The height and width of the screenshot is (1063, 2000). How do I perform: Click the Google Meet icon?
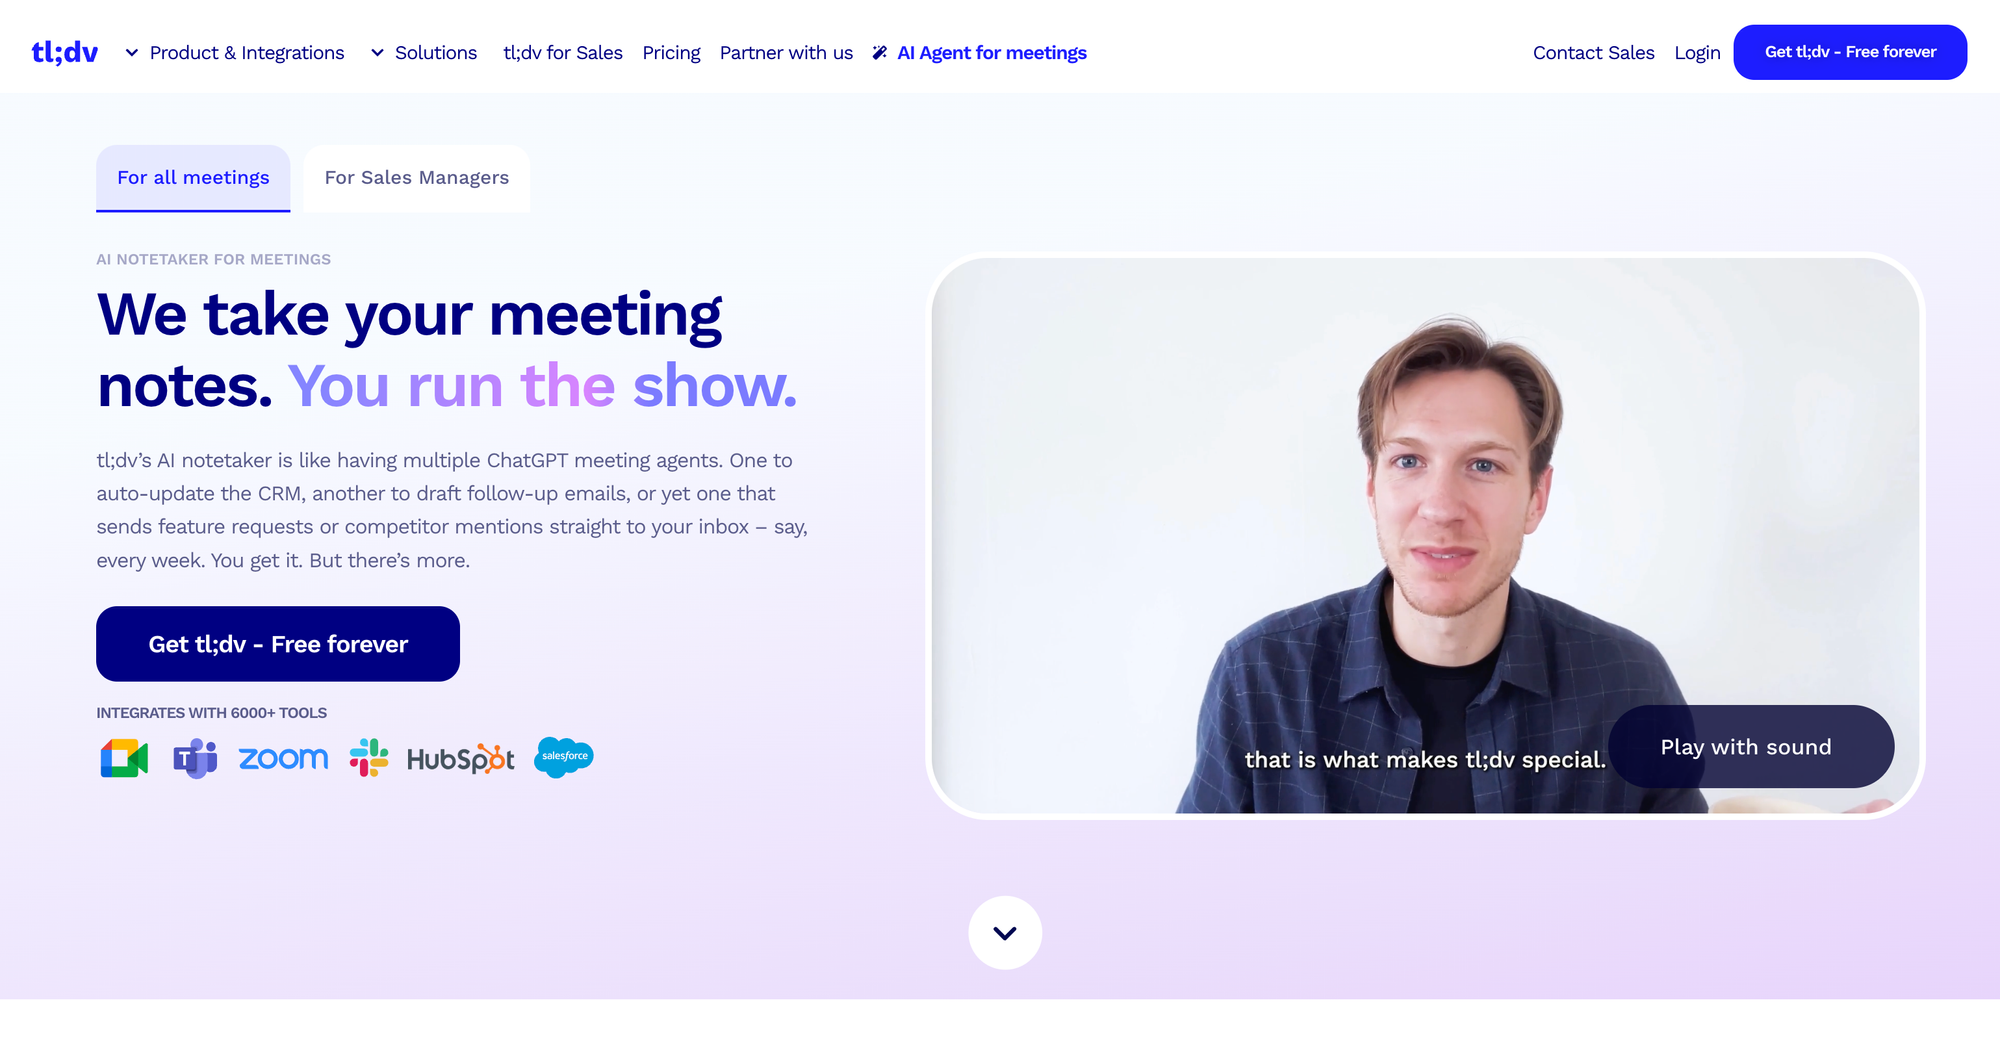[124, 758]
